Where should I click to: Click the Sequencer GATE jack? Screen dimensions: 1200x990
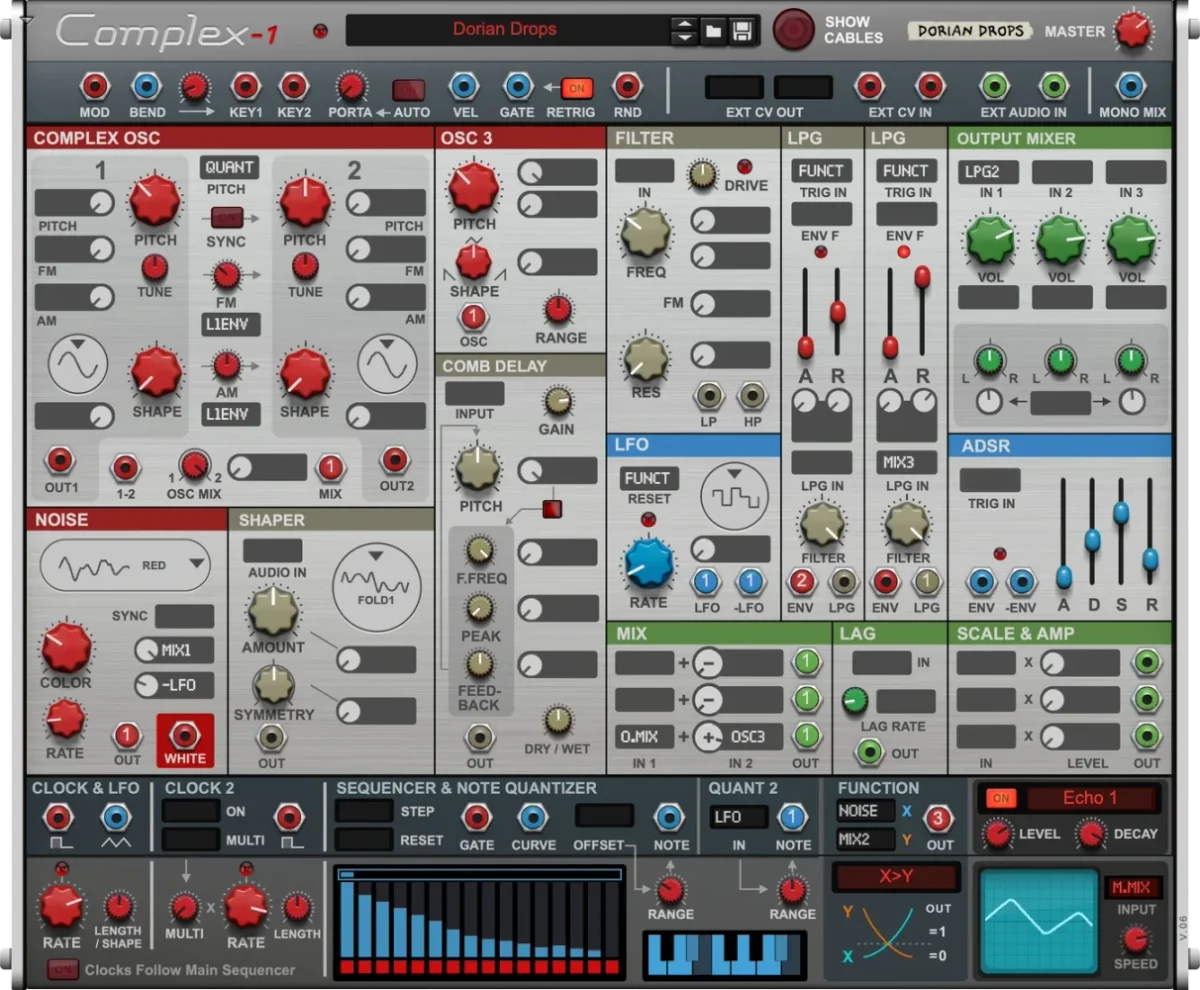476,817
